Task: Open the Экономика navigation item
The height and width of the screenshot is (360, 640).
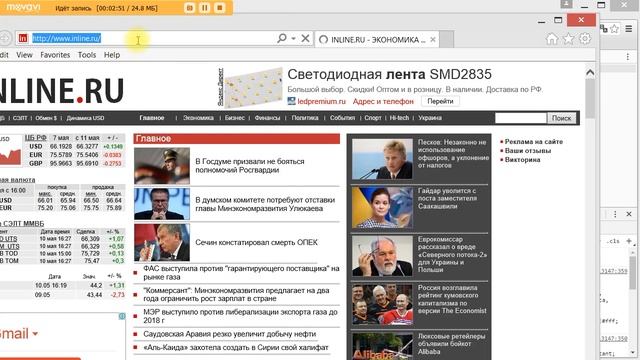Action: [x=198, y=118]
